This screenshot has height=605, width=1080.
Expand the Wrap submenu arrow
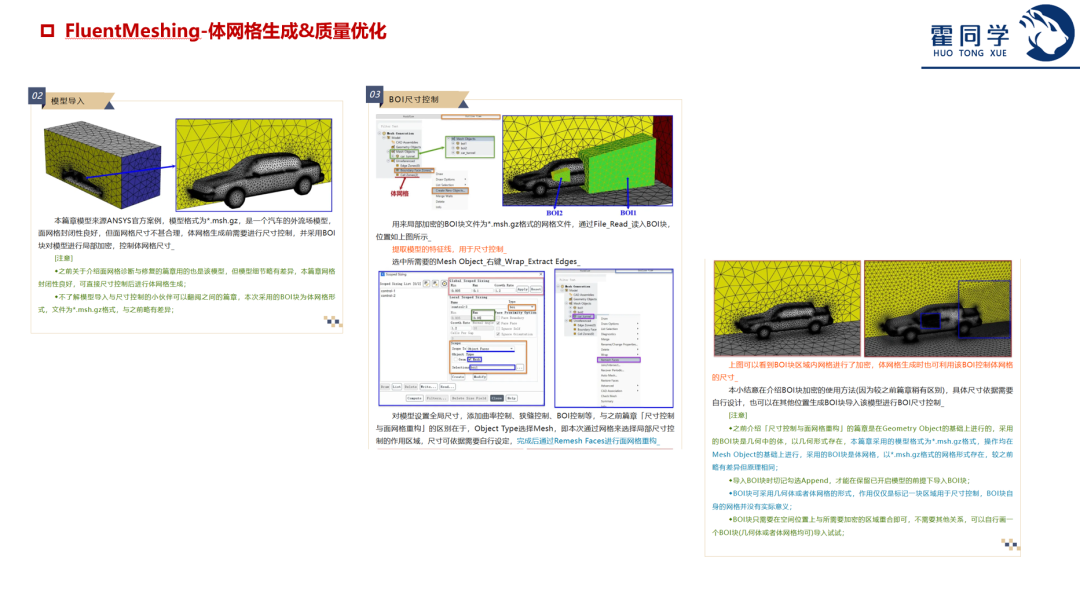(638, 354)
